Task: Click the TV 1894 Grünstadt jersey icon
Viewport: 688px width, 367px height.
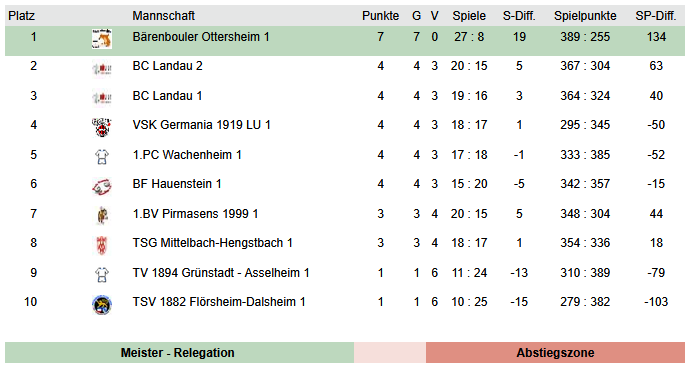Action: click(102, 275)
